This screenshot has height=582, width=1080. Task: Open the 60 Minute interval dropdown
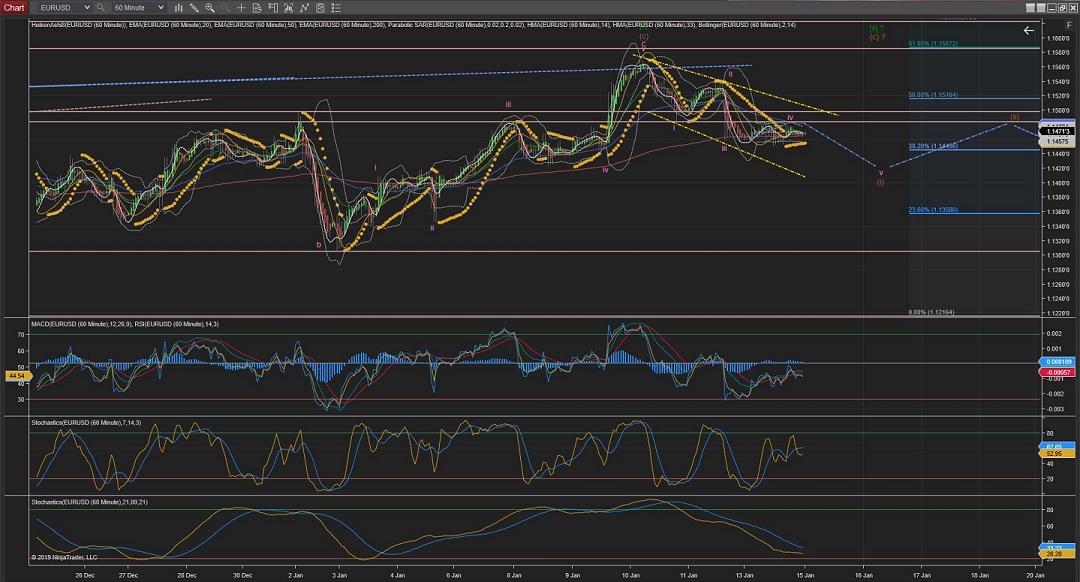(138, 8)
